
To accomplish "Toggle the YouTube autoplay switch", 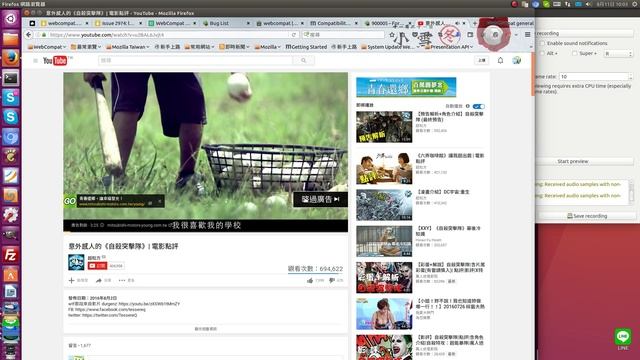I will 479,106.
